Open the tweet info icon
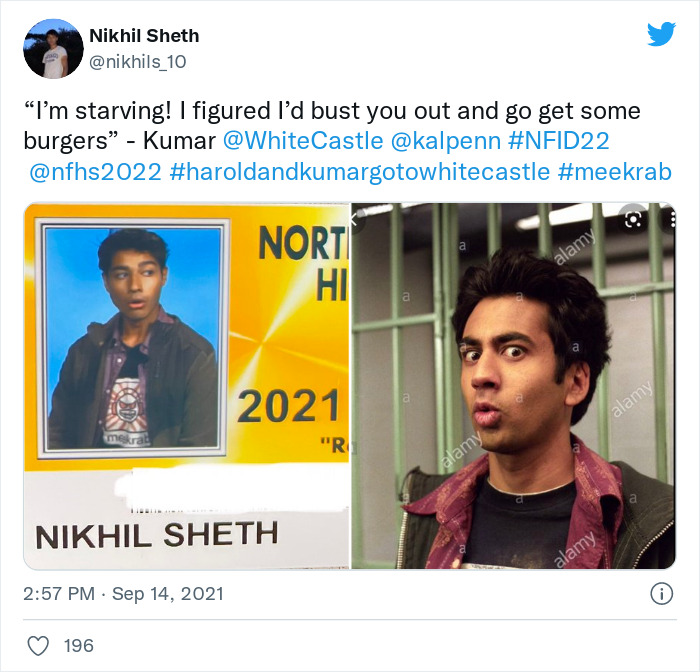This screenshot has height=672, width=700. (661, 594)
